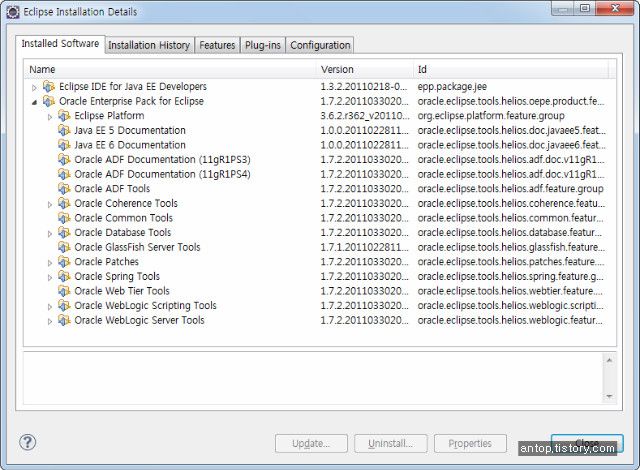
Task: Click the Oracle GlassFish Server Tools icon
Action: tap(64, 247)
